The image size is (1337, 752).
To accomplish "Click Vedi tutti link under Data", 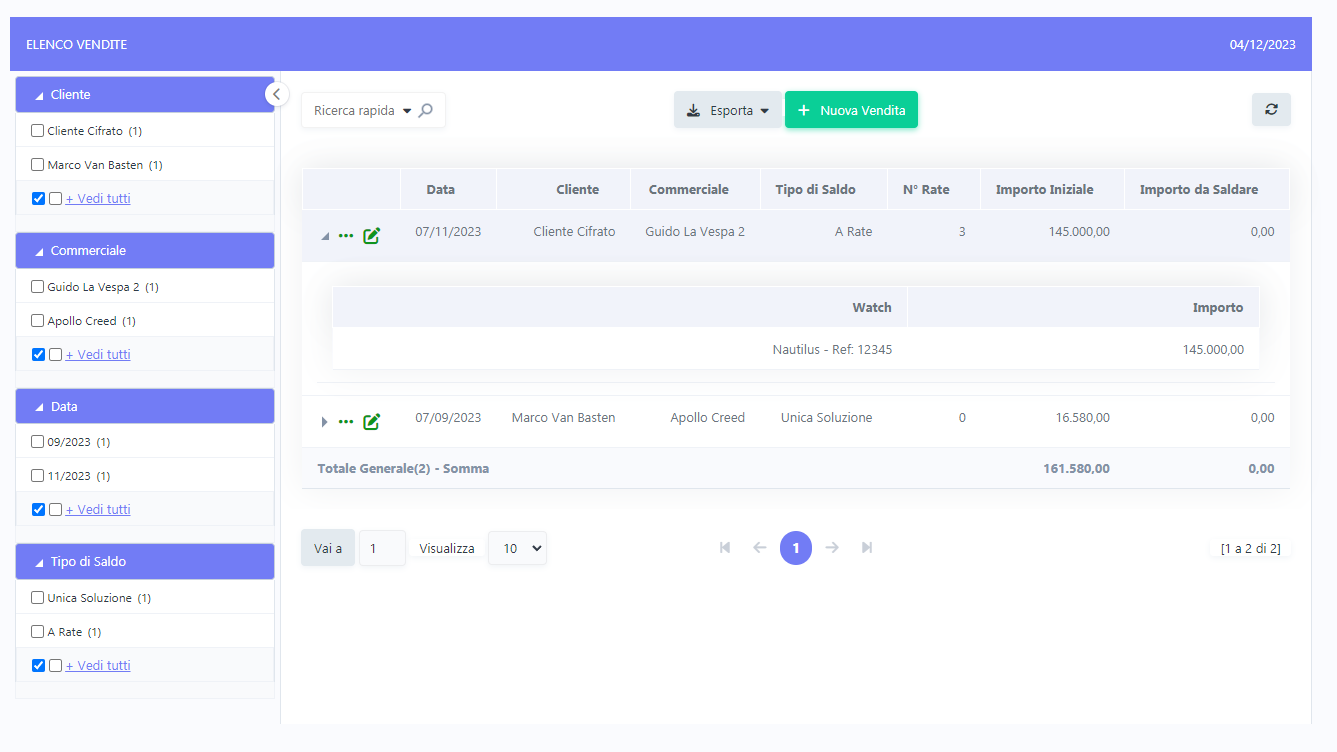I will coord(98,510).
